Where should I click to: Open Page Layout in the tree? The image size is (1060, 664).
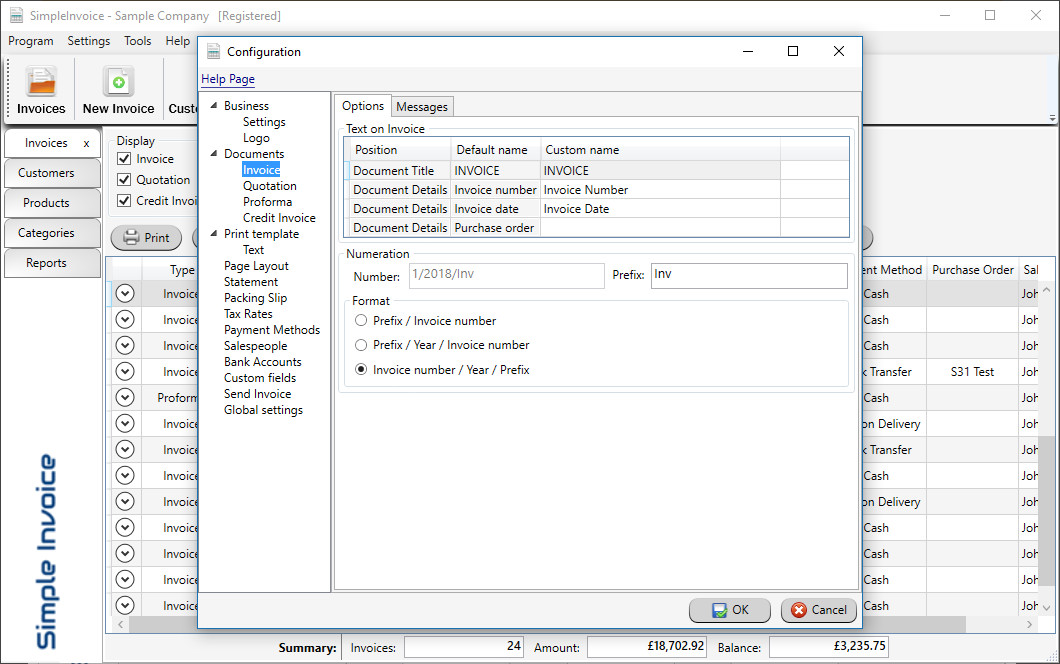pyautogui.click(x=256, y=266)
